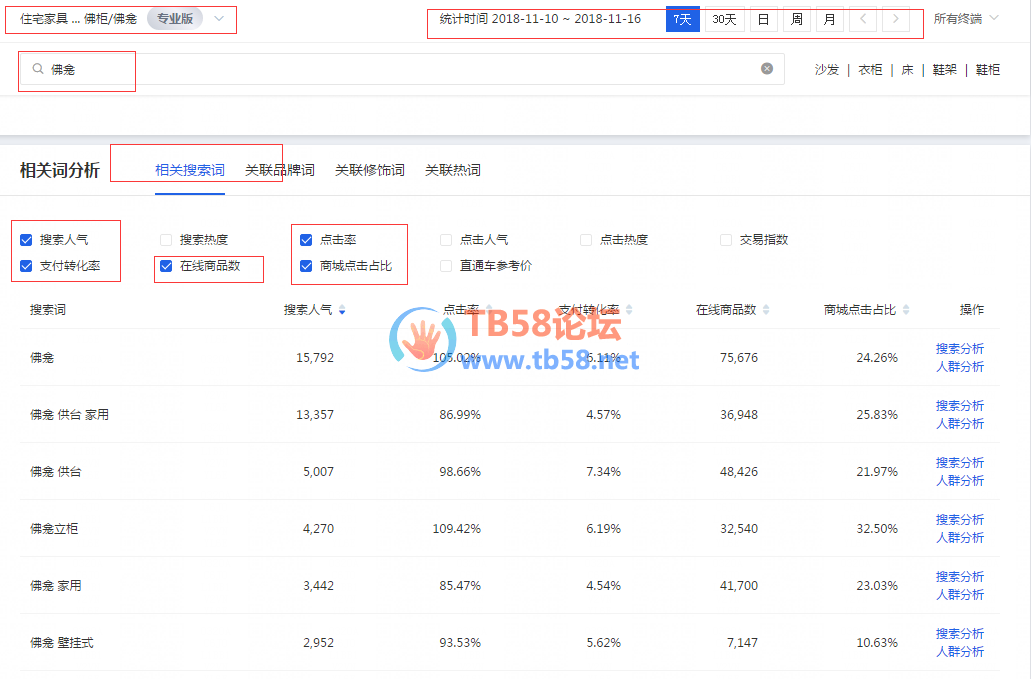Click the 搜索词 column header

coord(47,310)
